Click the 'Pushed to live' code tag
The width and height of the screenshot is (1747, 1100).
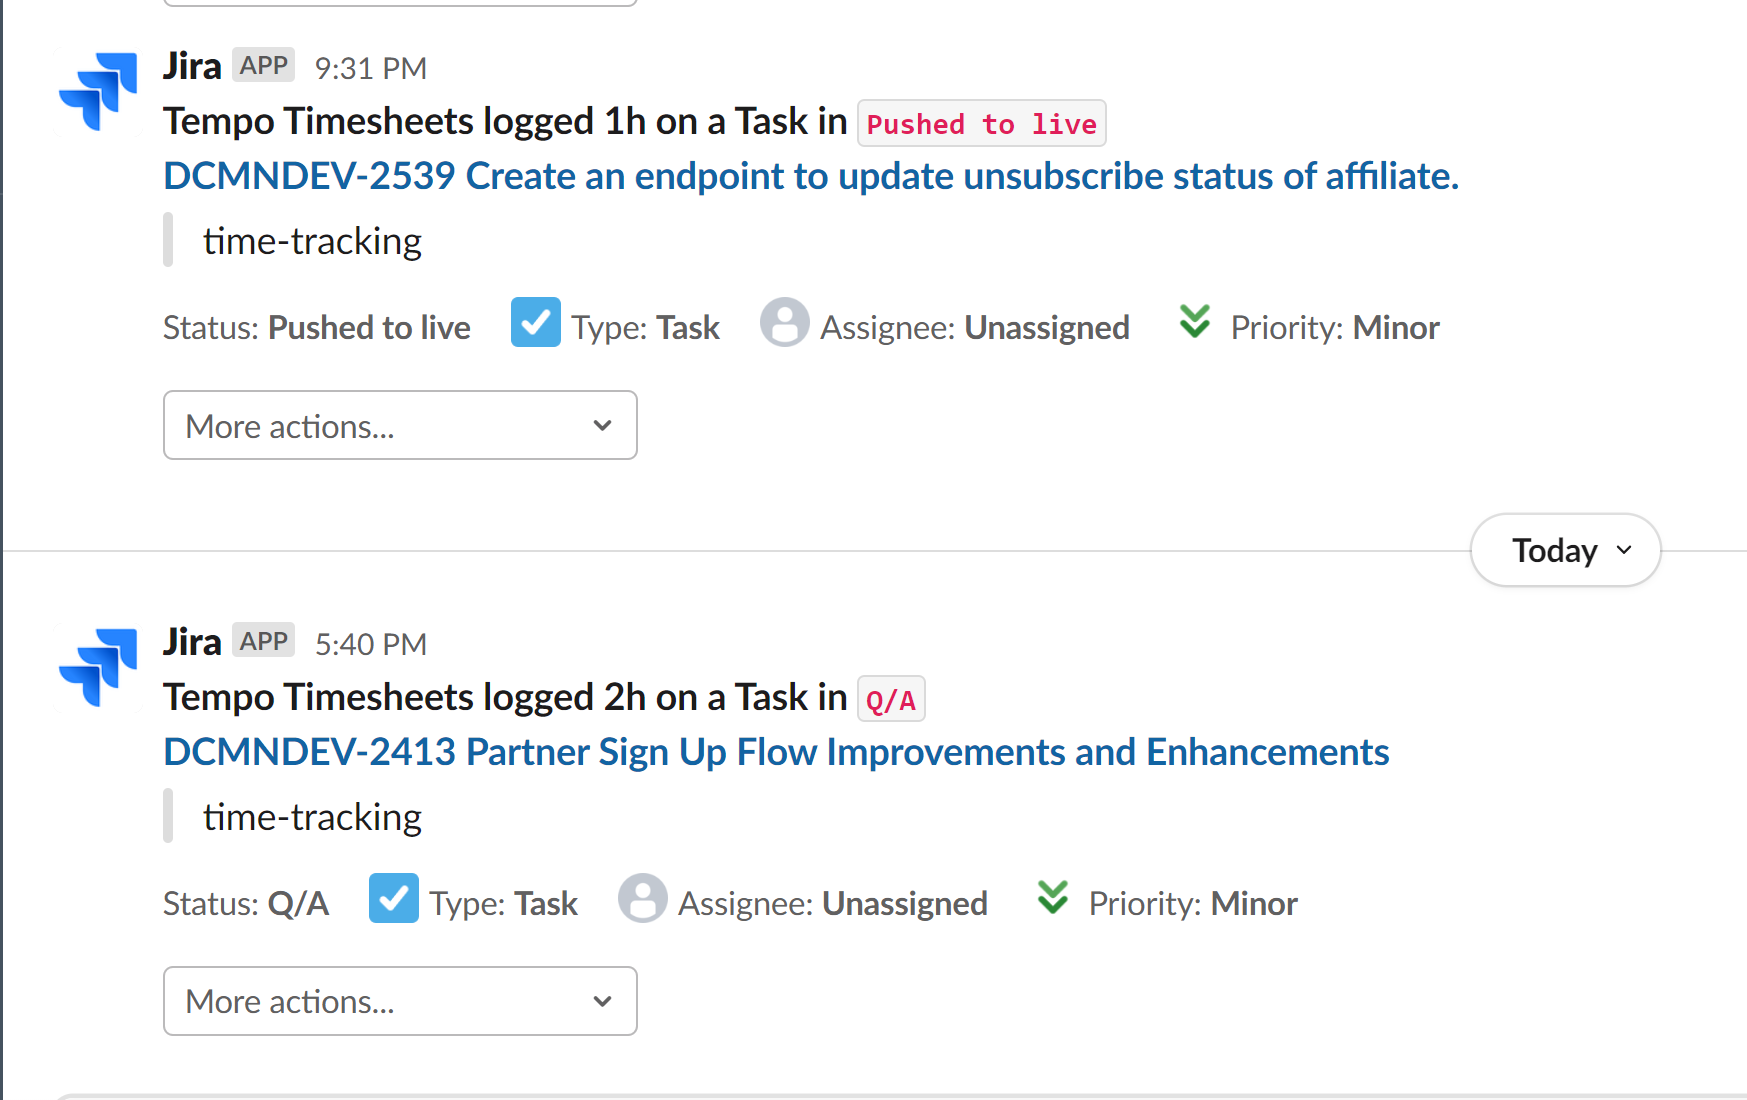982,123
